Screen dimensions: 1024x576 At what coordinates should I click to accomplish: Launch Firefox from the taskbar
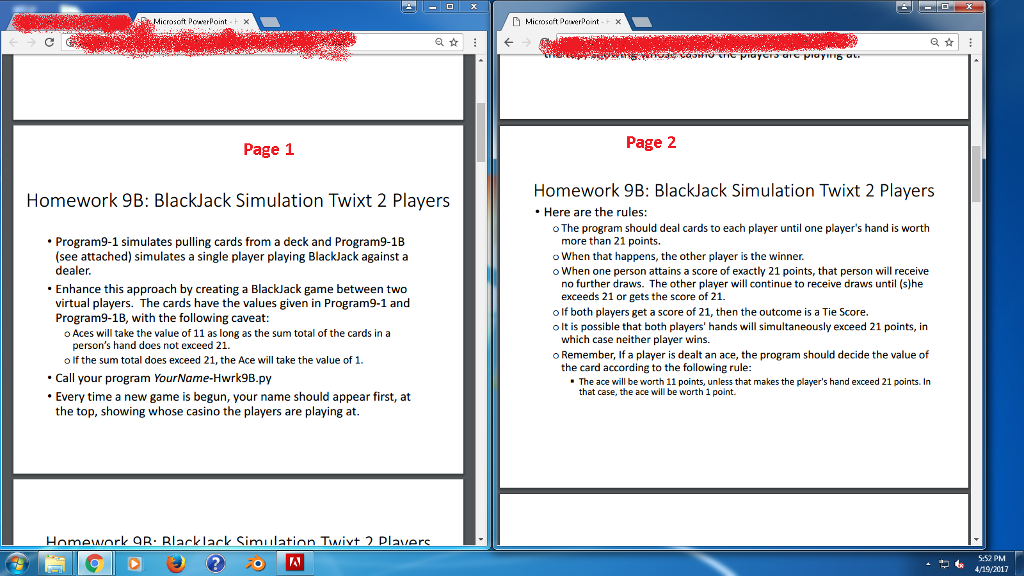pyautogui.click(x=176, y=563)
